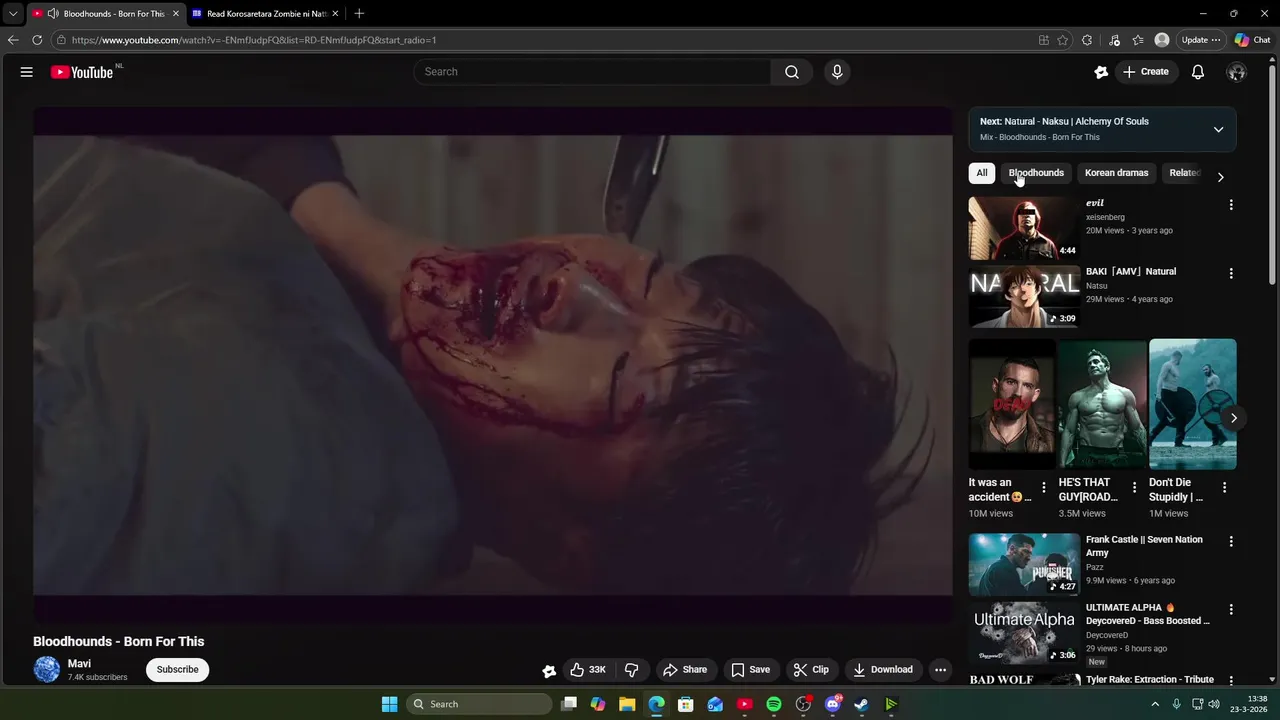The width and height of the screenshot is (1280, 720).
Task: Open YouTube notifications bell
Action: 1198,72
